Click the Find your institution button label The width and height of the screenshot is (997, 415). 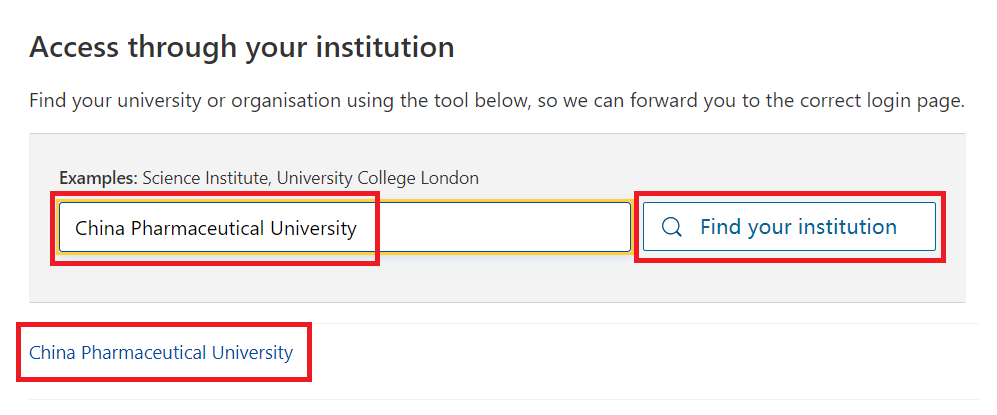(x=798, y=227)
